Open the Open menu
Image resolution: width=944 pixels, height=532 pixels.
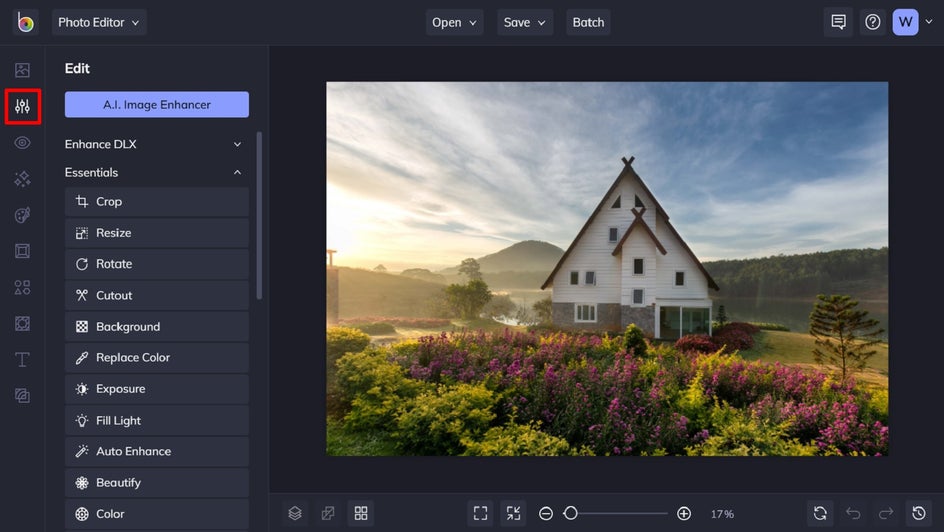coord(455,22)
